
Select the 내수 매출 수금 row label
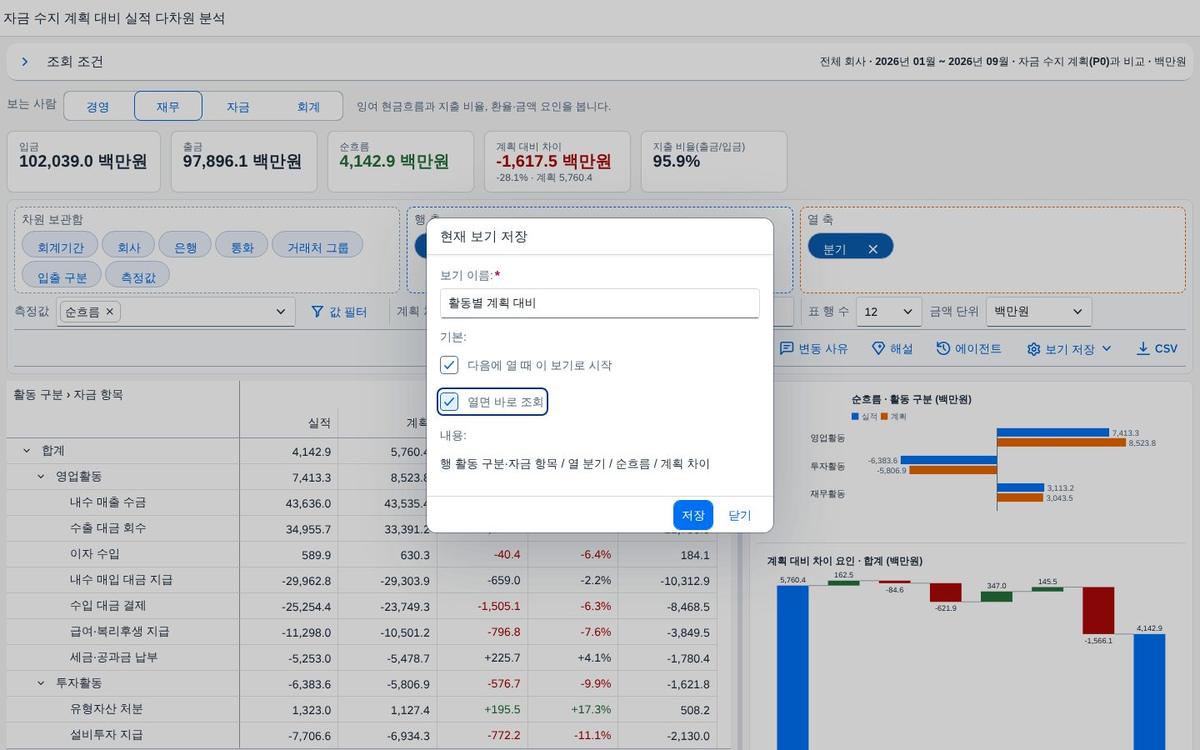pos(107,503)
